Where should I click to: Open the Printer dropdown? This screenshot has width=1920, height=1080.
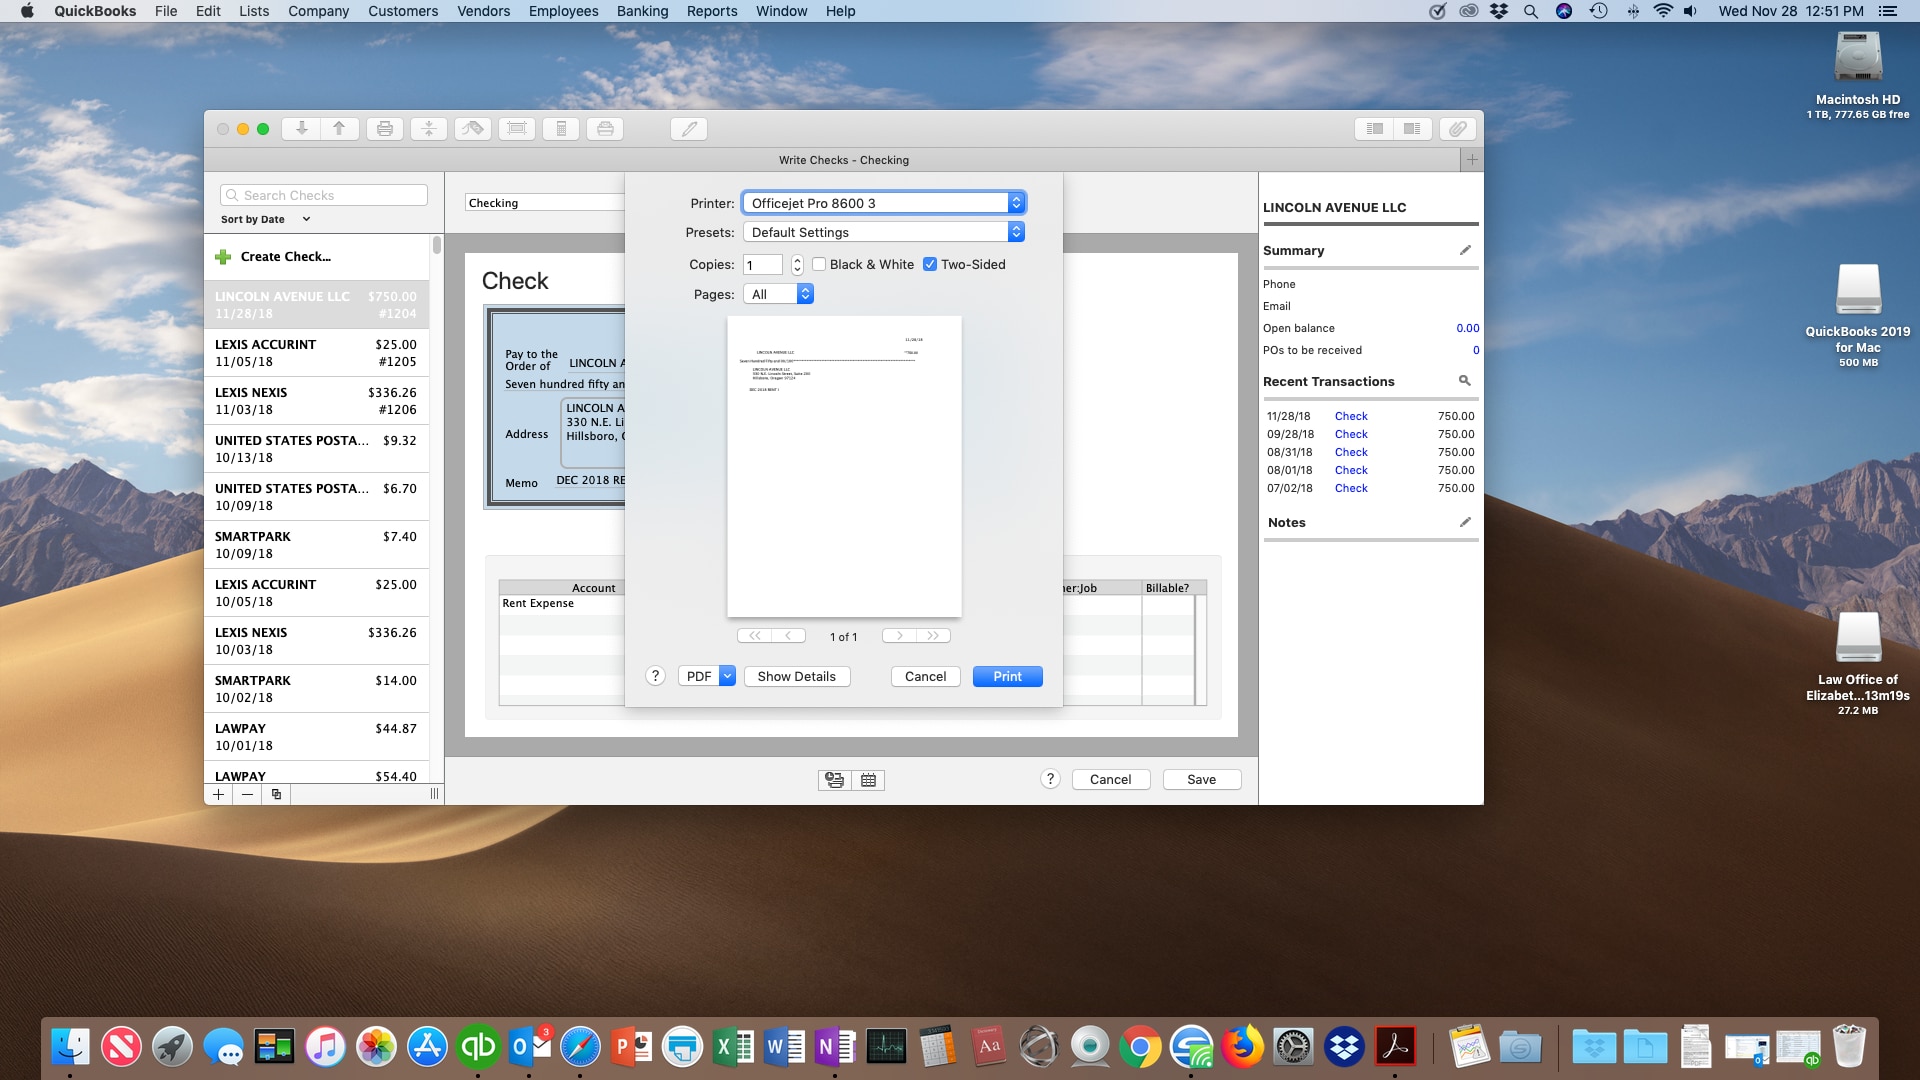click(x=884, y=203)
